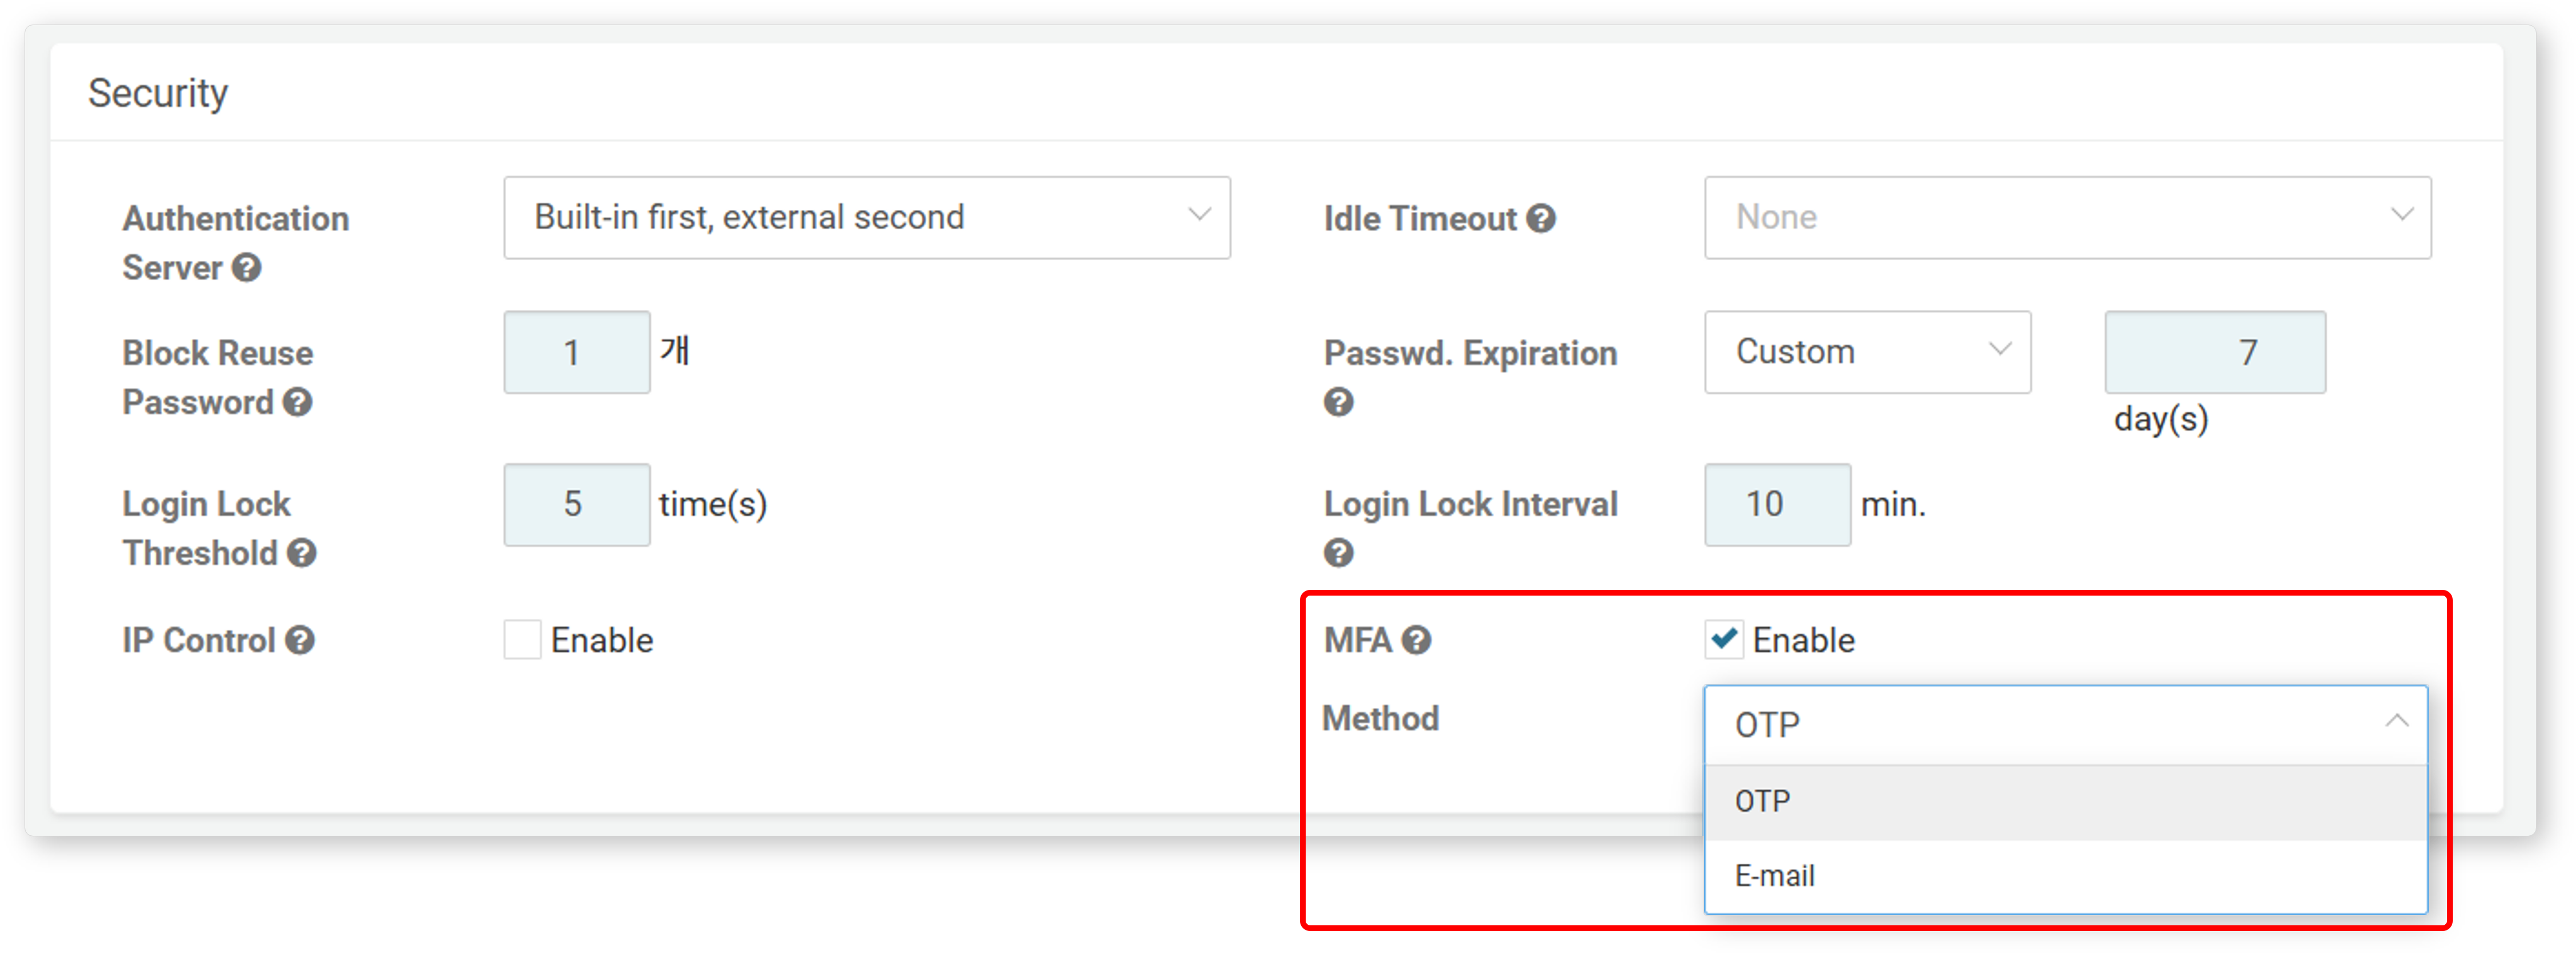Open the Authentication Server dropdown
Image resolution: width=2576 pixels, height=955 pixels.
(x=867, y=218)
